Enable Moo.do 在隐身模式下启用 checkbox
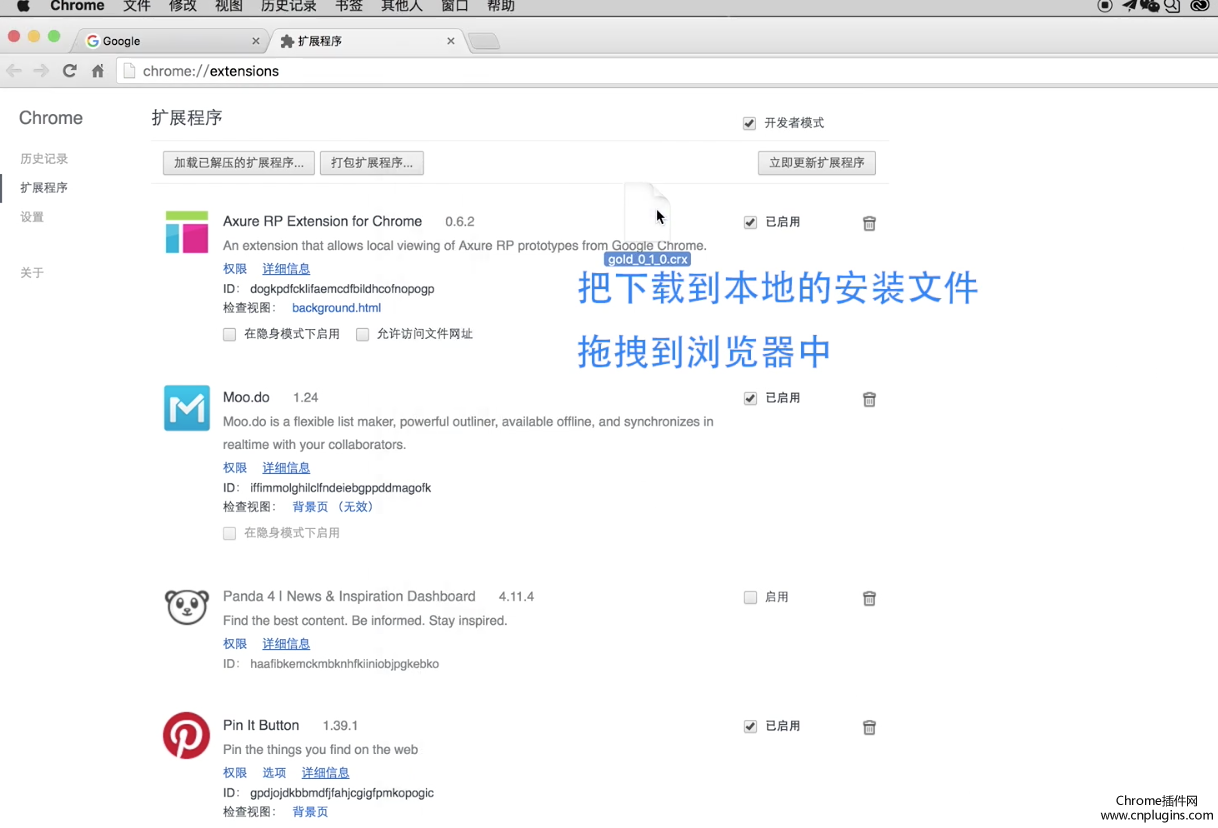 tap(229, 533)
